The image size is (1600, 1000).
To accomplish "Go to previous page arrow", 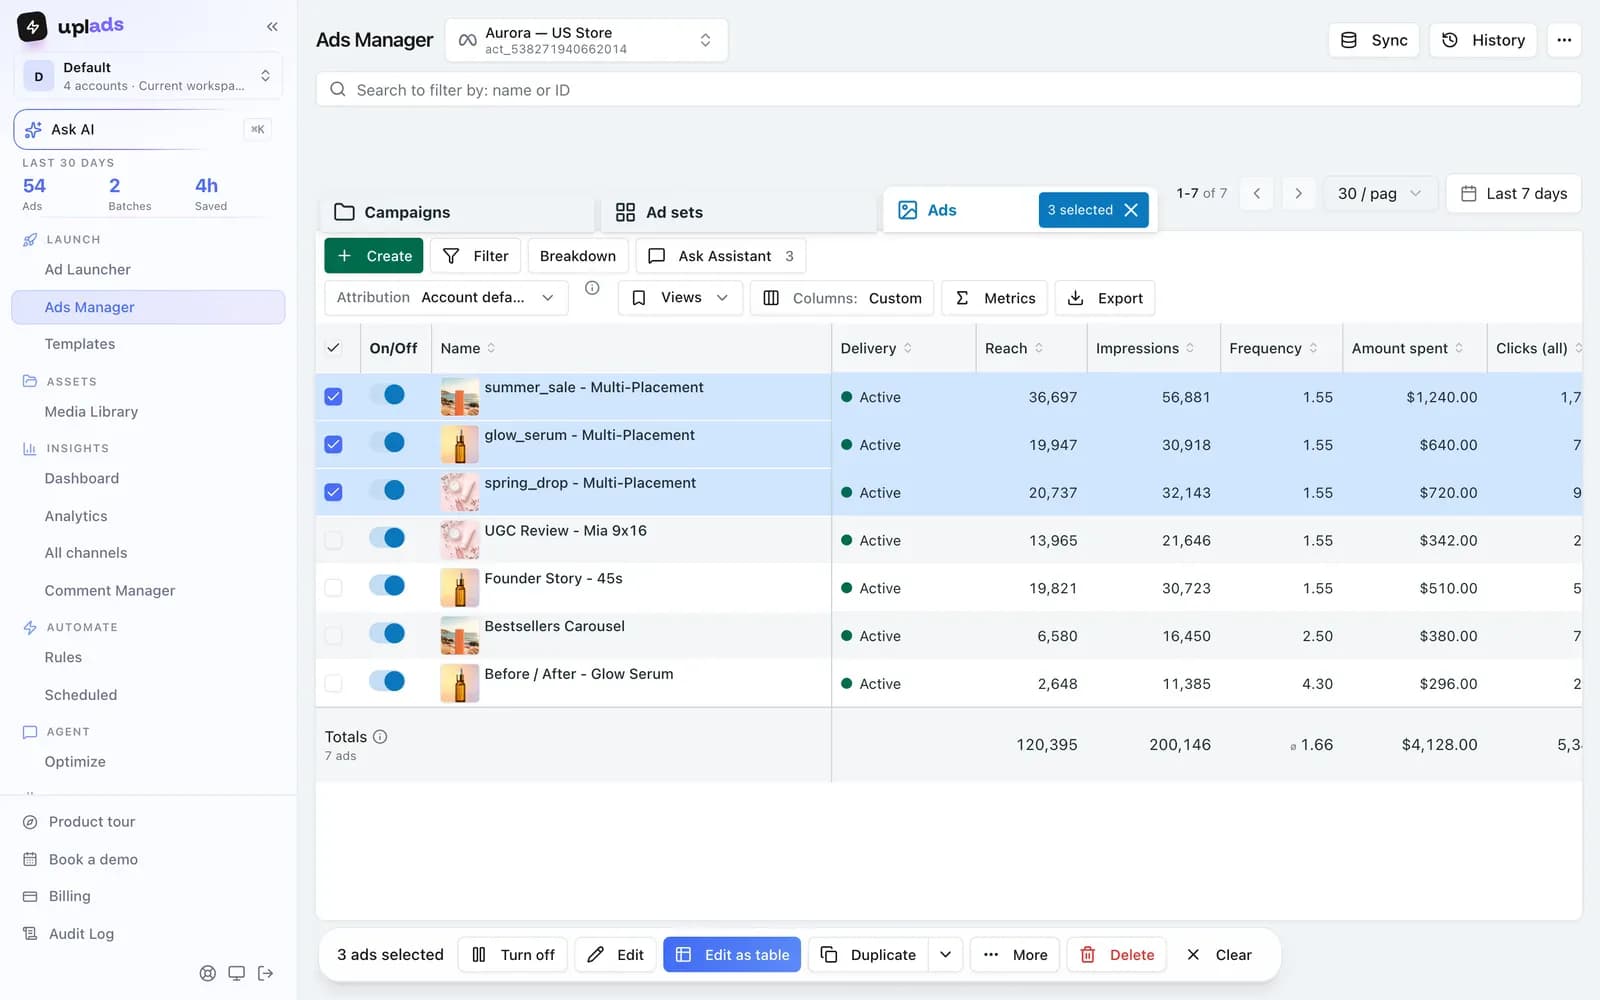I will tap(1257, 193).
